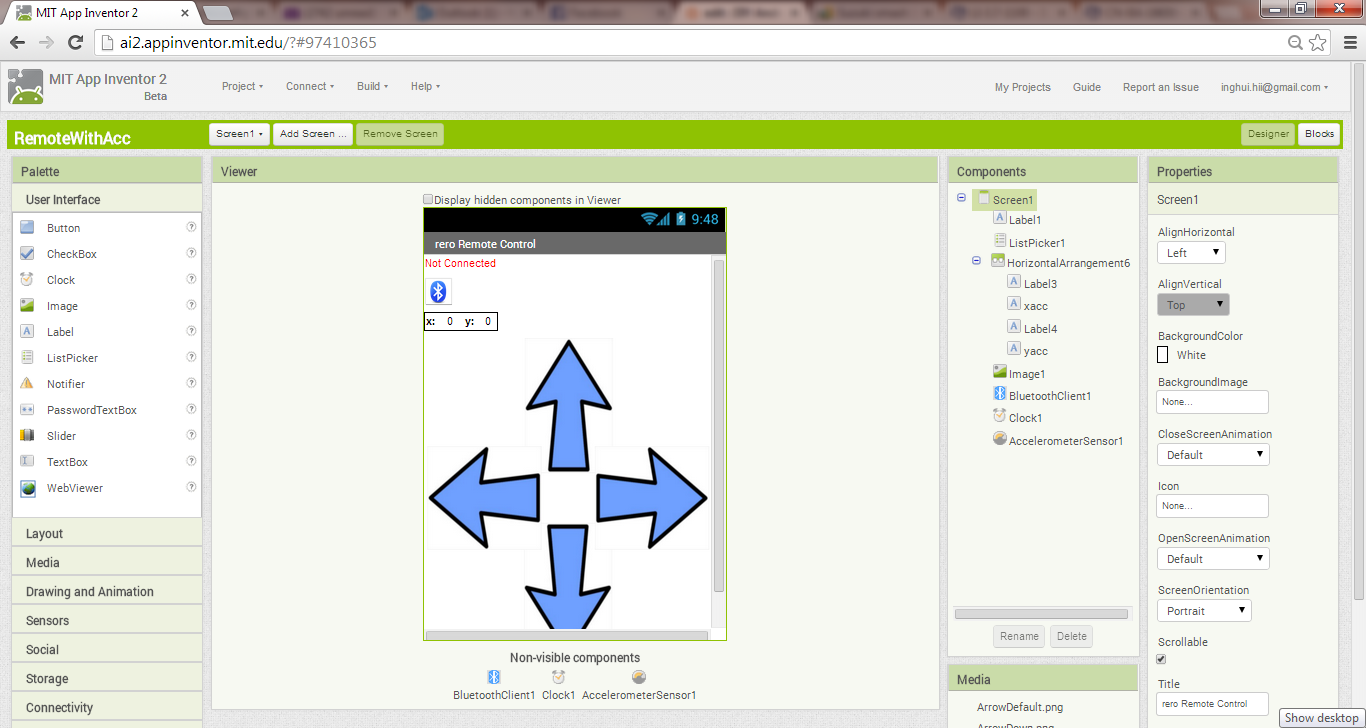The width and height of the screenshot is (1366, 728).
Task: Collapse the HorizontalArrangement6 tree node
Action: tap(976, 260)
